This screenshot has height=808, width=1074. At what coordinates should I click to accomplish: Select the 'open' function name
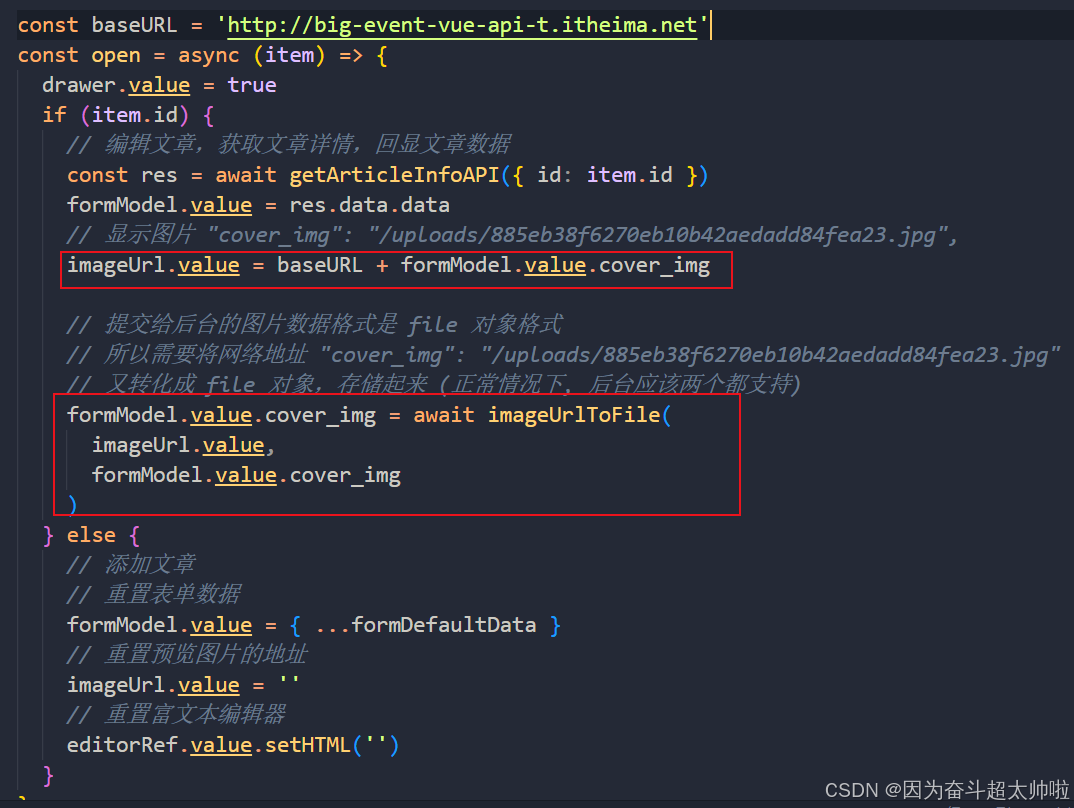coord(116,55)
